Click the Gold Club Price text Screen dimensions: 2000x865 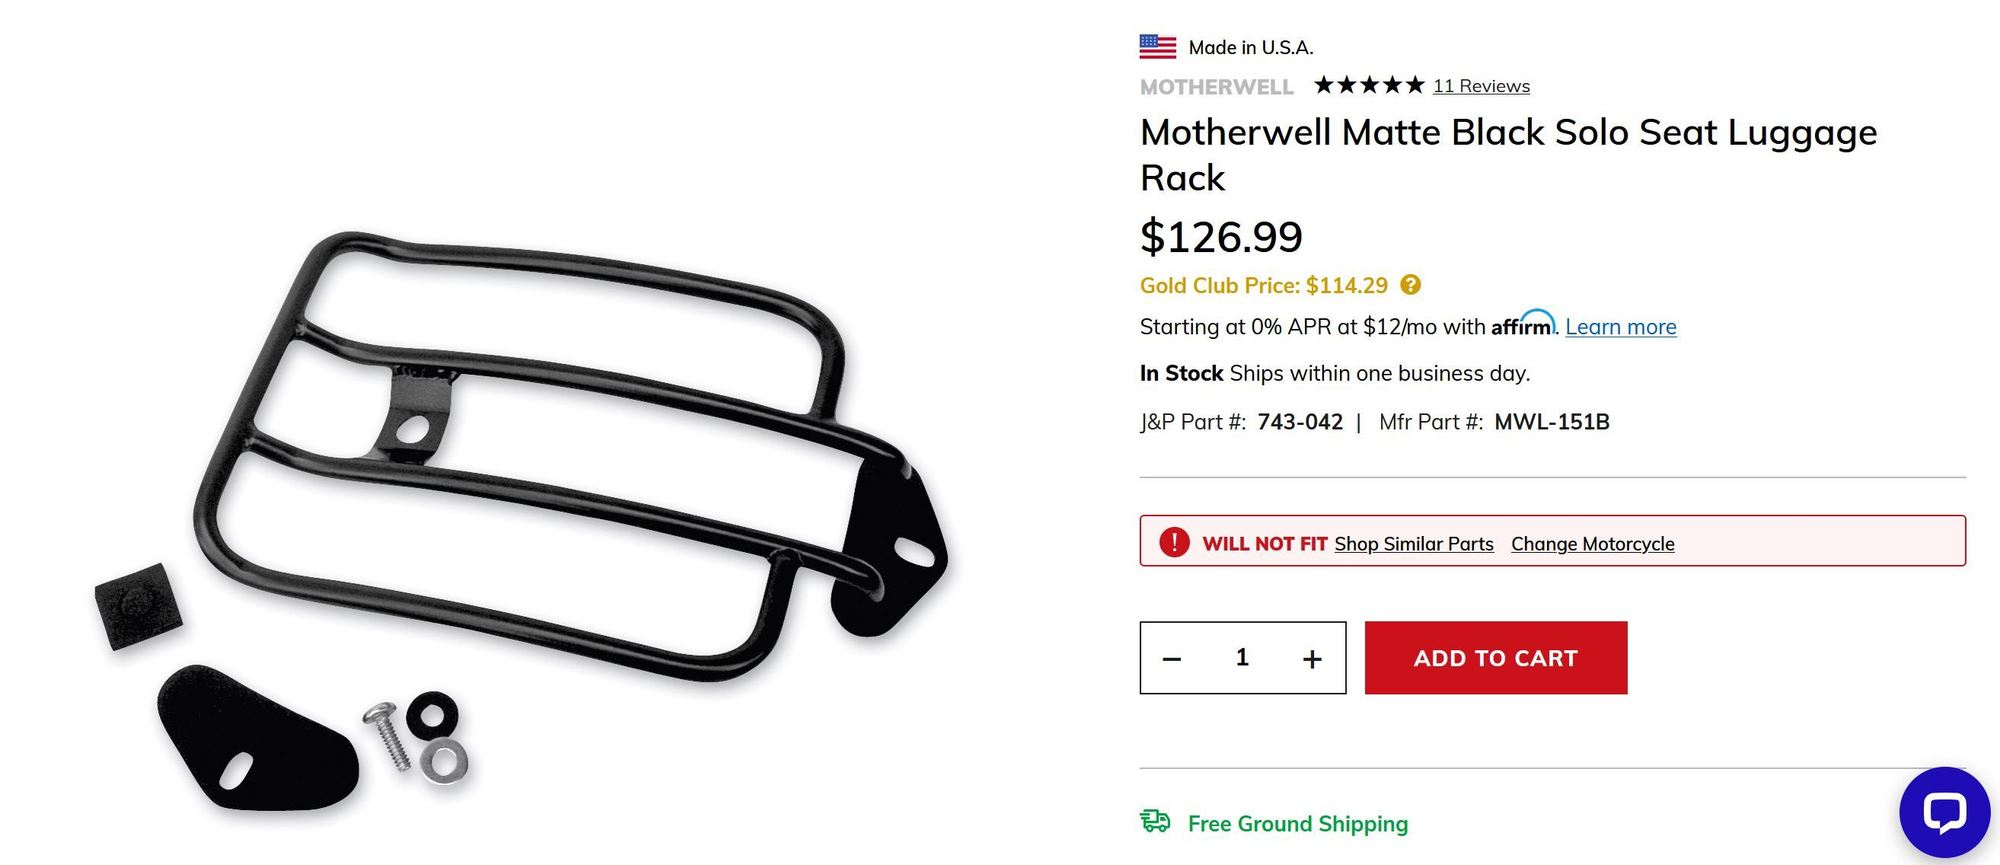coord(1263,286)
